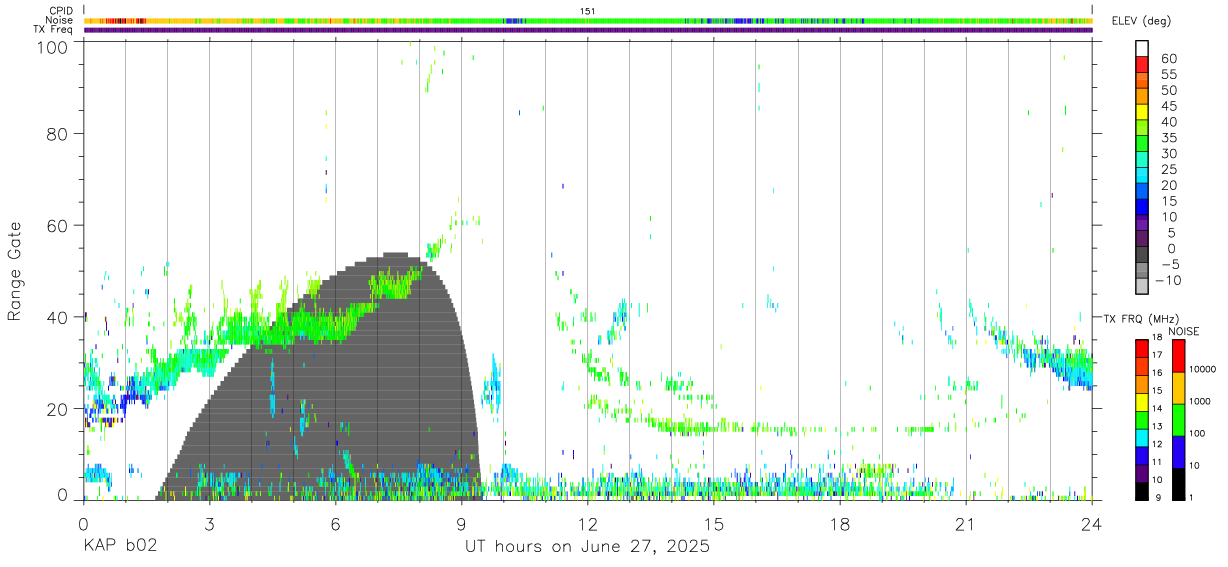
Task: Pick the red segment of the ELEV color bar
Action: click(1142, 65)
